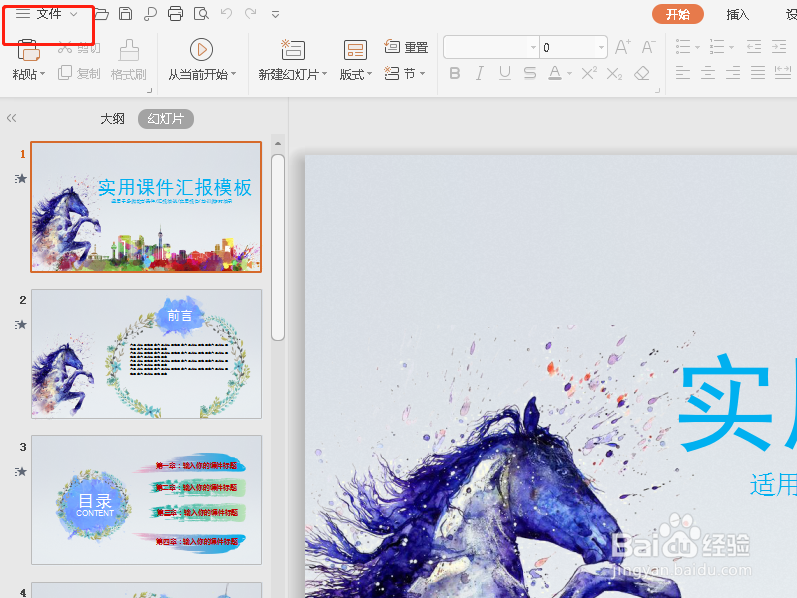Click the animation star icon beside slide 2
Screen dimensions: 797x598
[20, 325]
